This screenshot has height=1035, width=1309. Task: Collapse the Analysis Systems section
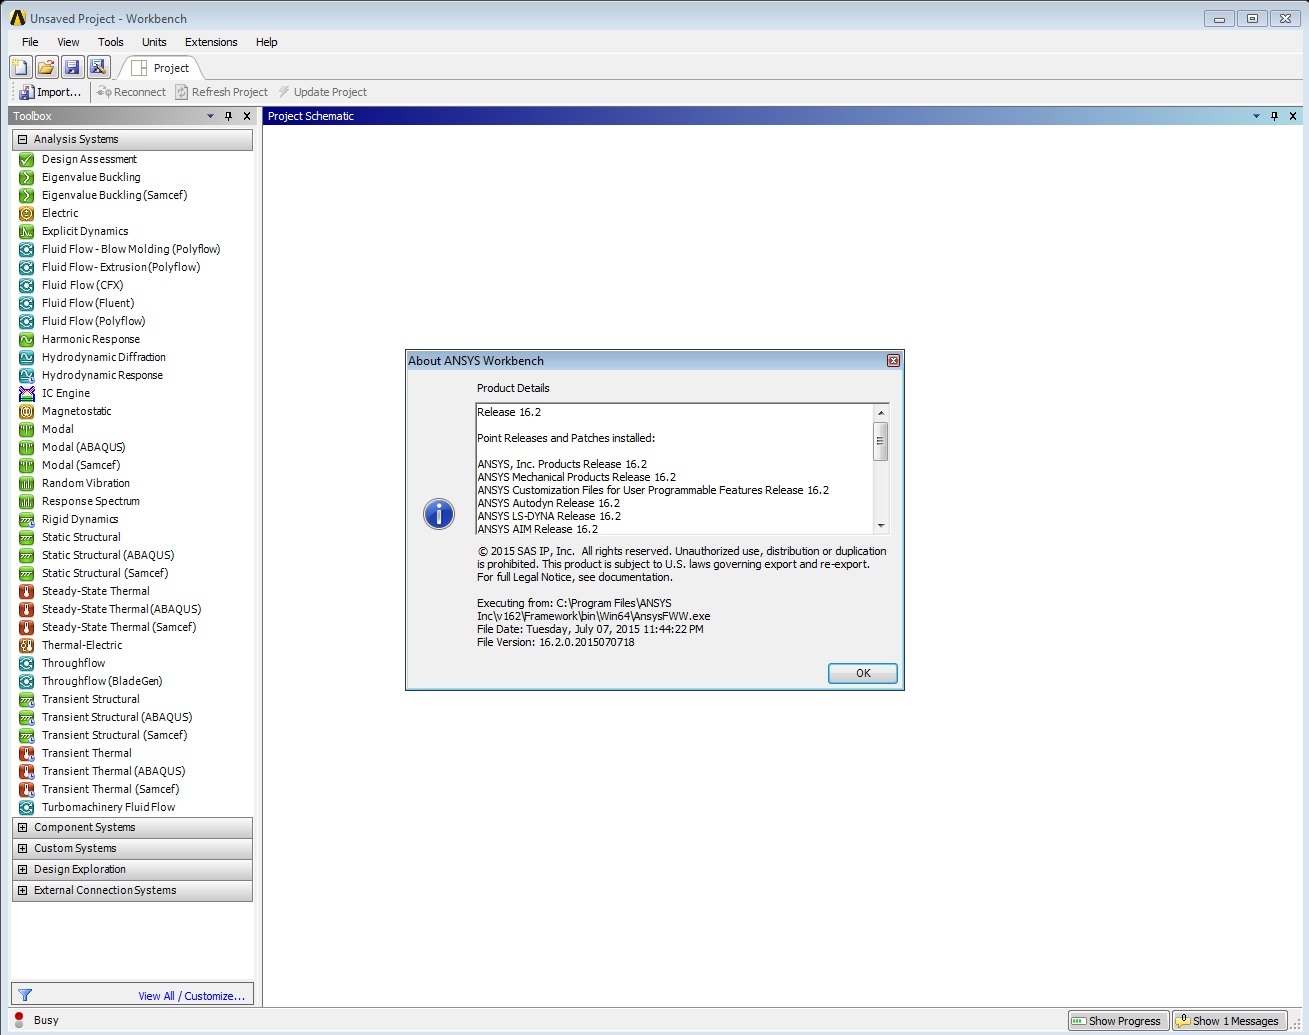point(22,139)
